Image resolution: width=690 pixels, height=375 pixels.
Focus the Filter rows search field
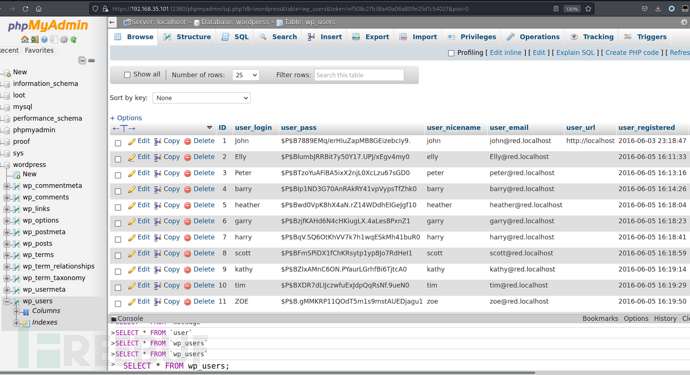point(359,75)
